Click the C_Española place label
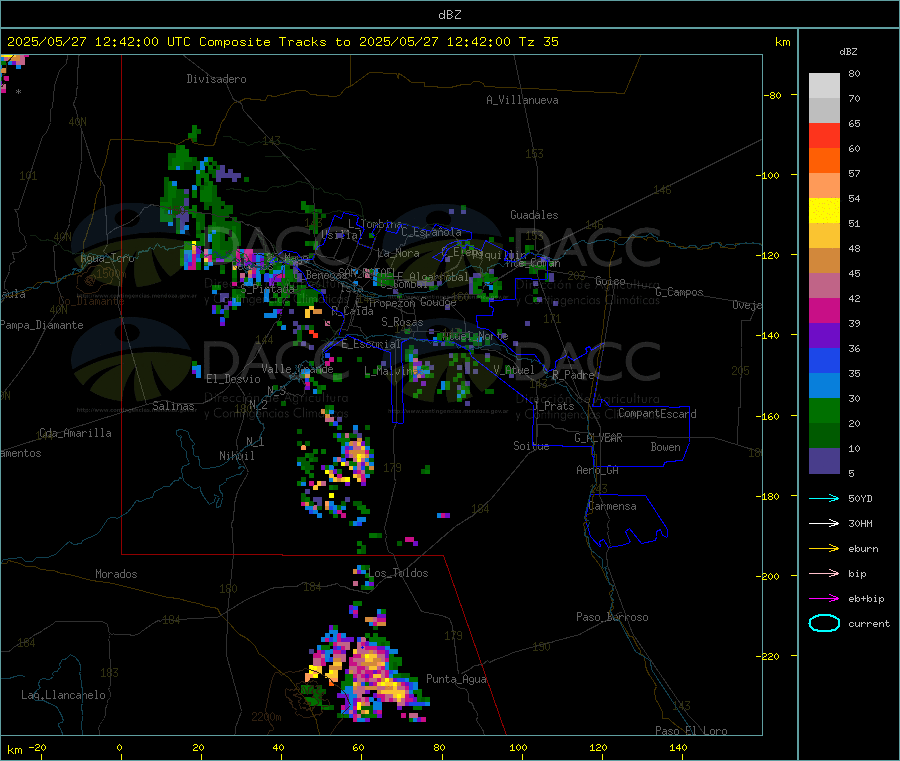This screenshot has height=761, width=900. point(431,232)
